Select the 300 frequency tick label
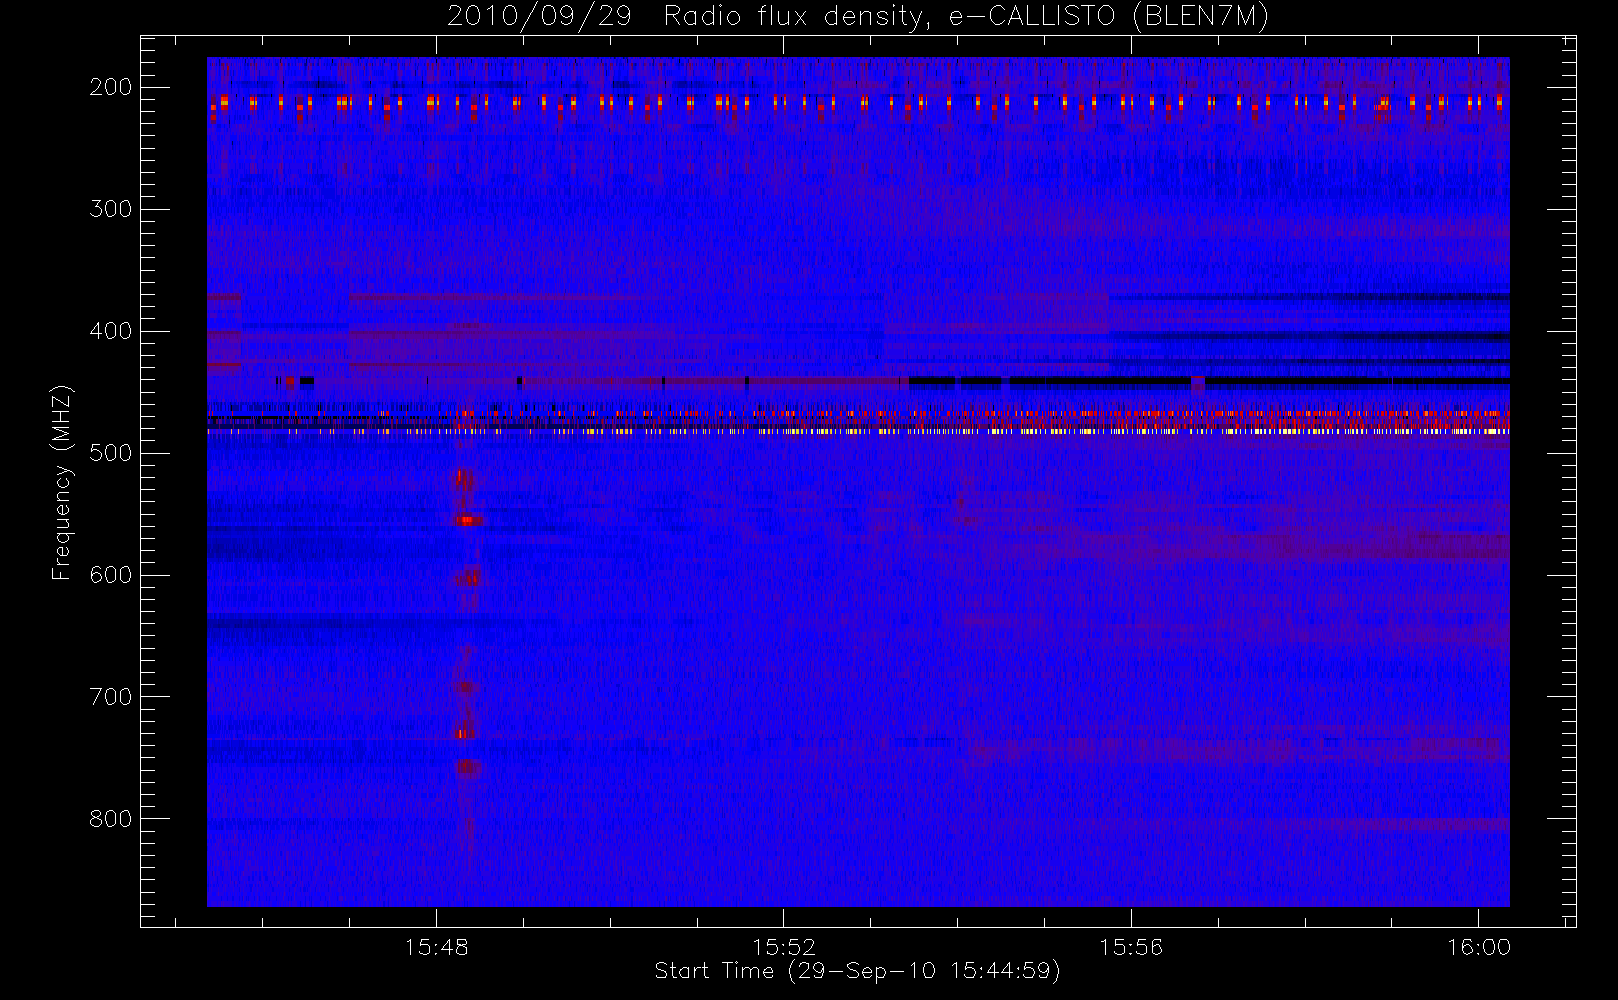Screen dimensions: 1618x1000 (x=110, y=209)
